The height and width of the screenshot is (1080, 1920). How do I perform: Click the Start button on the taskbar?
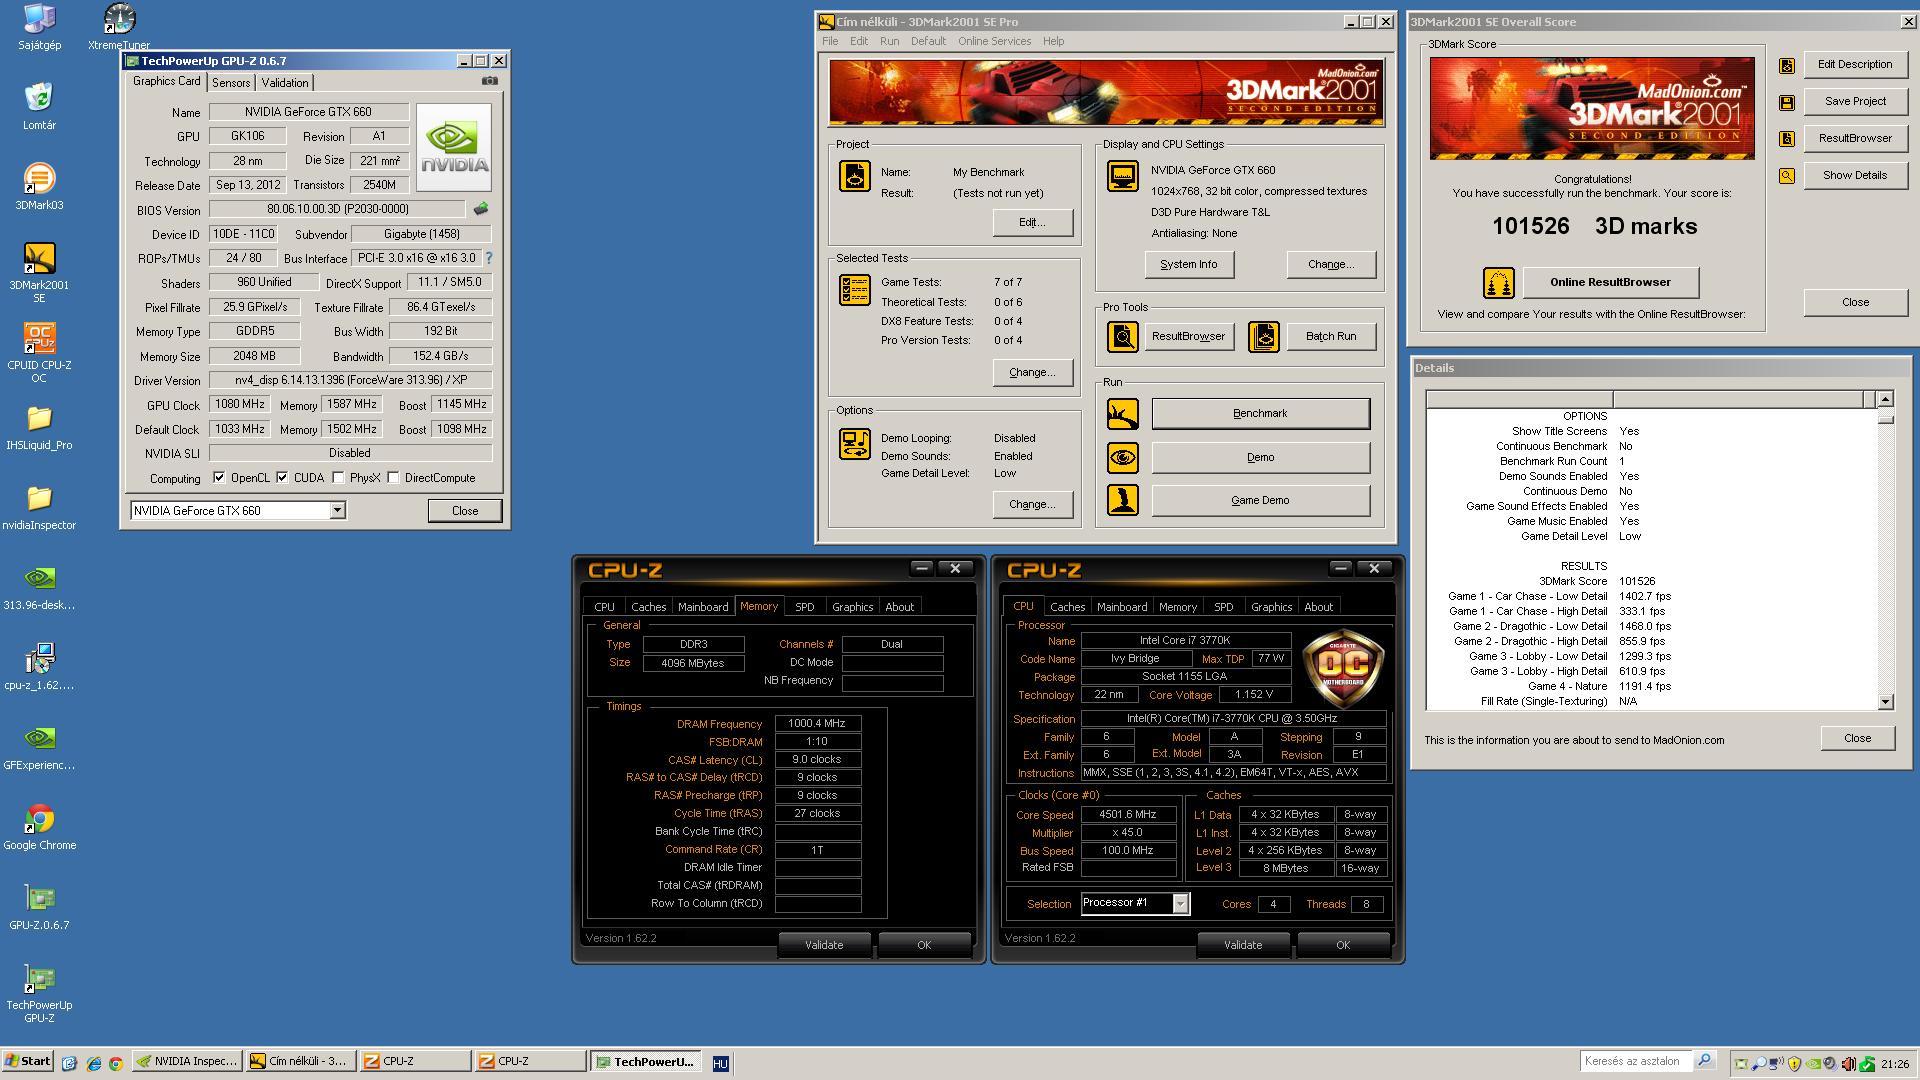click(x=28, y=1062)
